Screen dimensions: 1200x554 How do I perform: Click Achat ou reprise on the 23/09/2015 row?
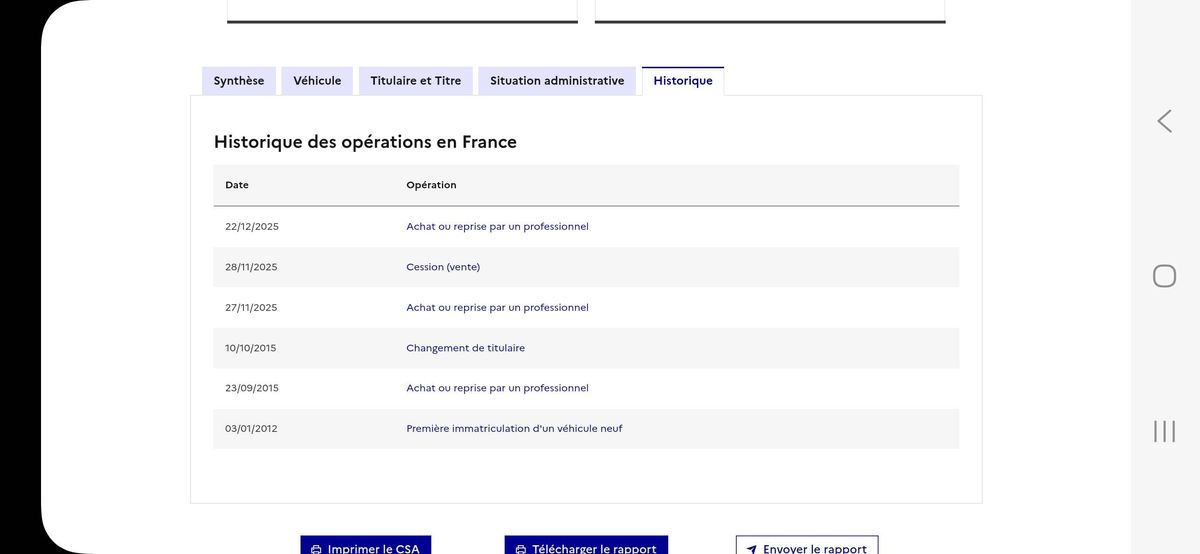pyautogui.click(x=497, y=388)
